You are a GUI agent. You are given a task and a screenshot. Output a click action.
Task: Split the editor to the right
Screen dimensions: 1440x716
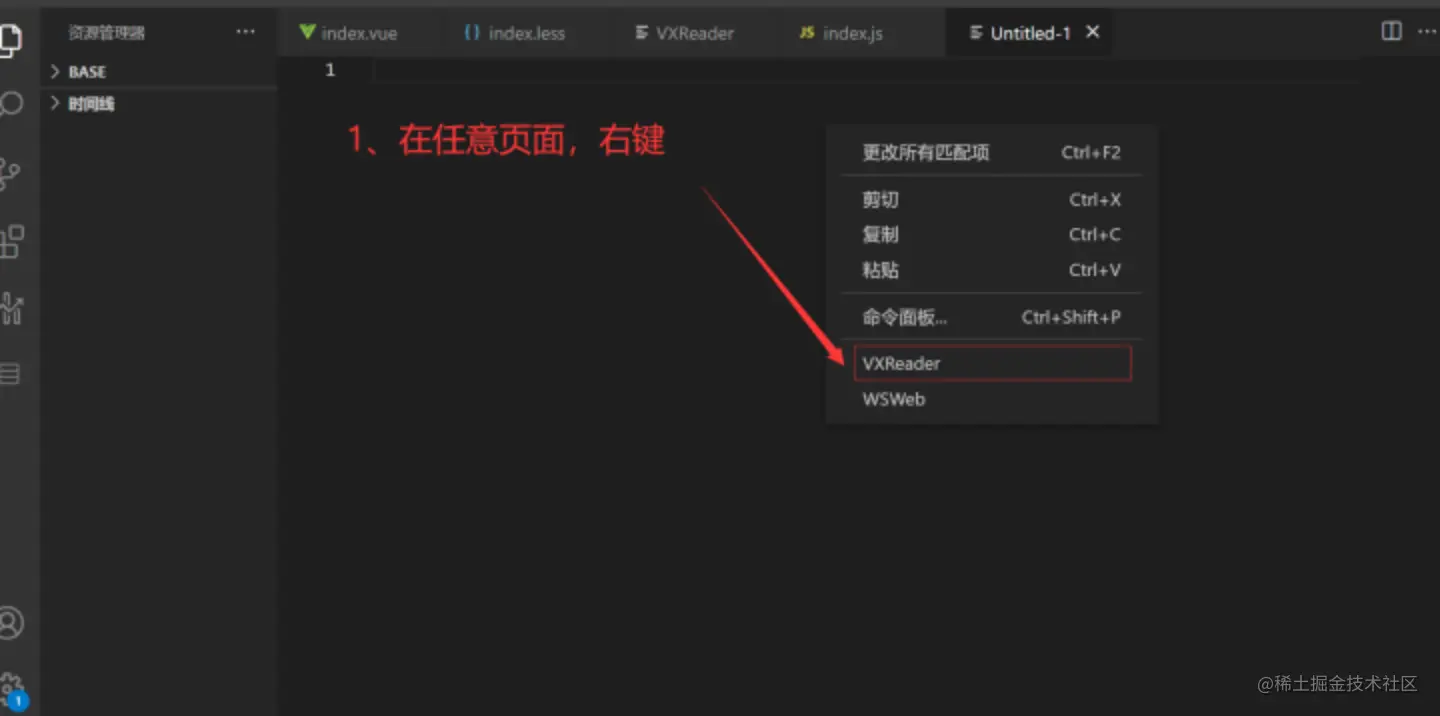click(x=1391, y=31)
